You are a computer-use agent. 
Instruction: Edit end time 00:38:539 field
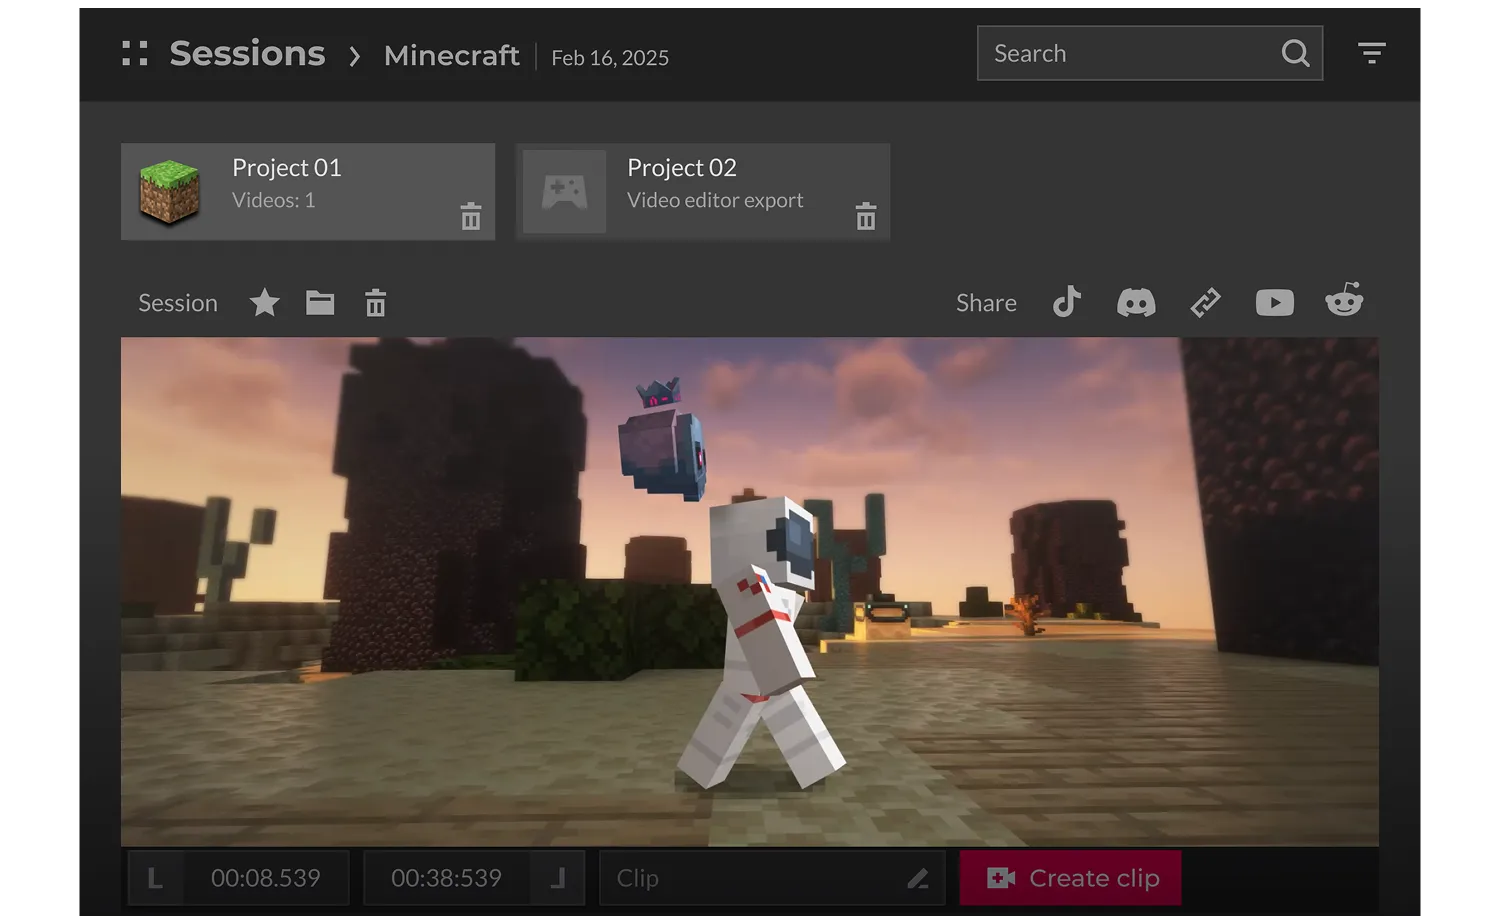tap(446, 878)
